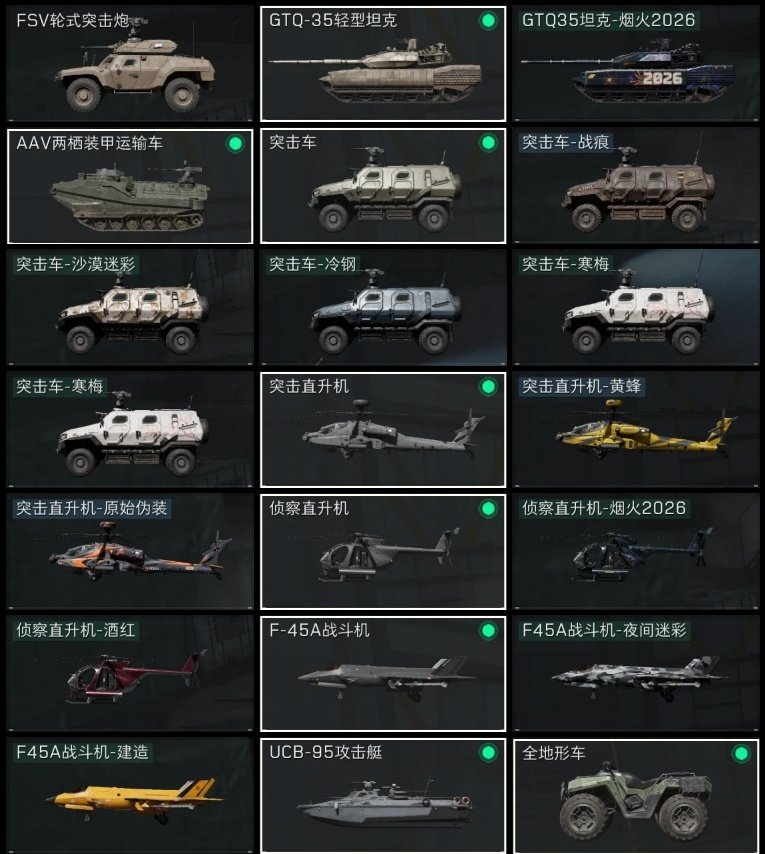This screenshot has height=854, width=765.
Task: Select the F45A战斗机-夜间迷彩 jet
Action: [x=636, y=674]
